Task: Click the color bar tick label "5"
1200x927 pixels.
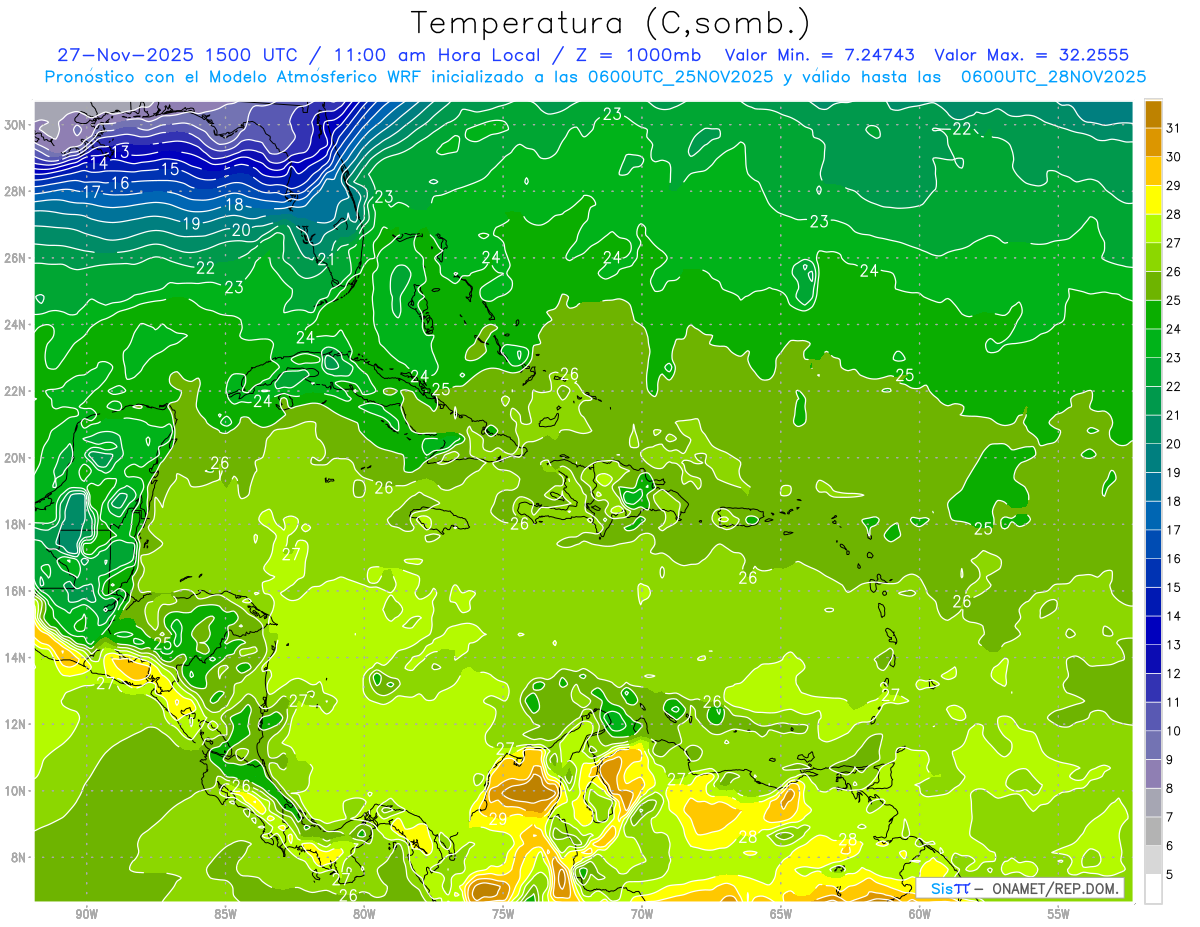Action: [x=1170, y=875]
